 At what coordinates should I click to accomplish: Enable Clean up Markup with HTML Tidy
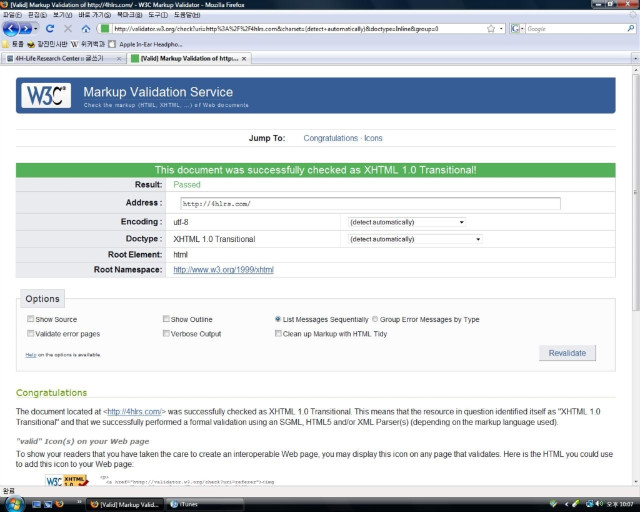278,333
